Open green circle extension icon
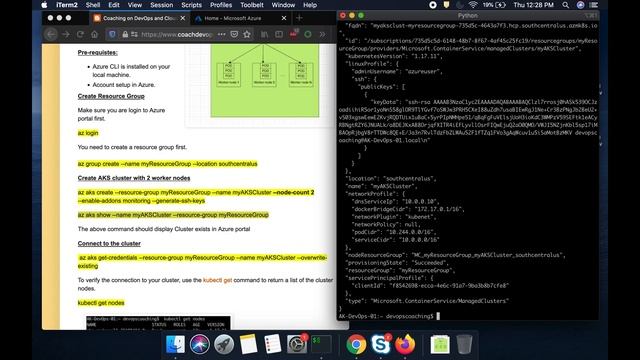 click(x=308, y=34)
